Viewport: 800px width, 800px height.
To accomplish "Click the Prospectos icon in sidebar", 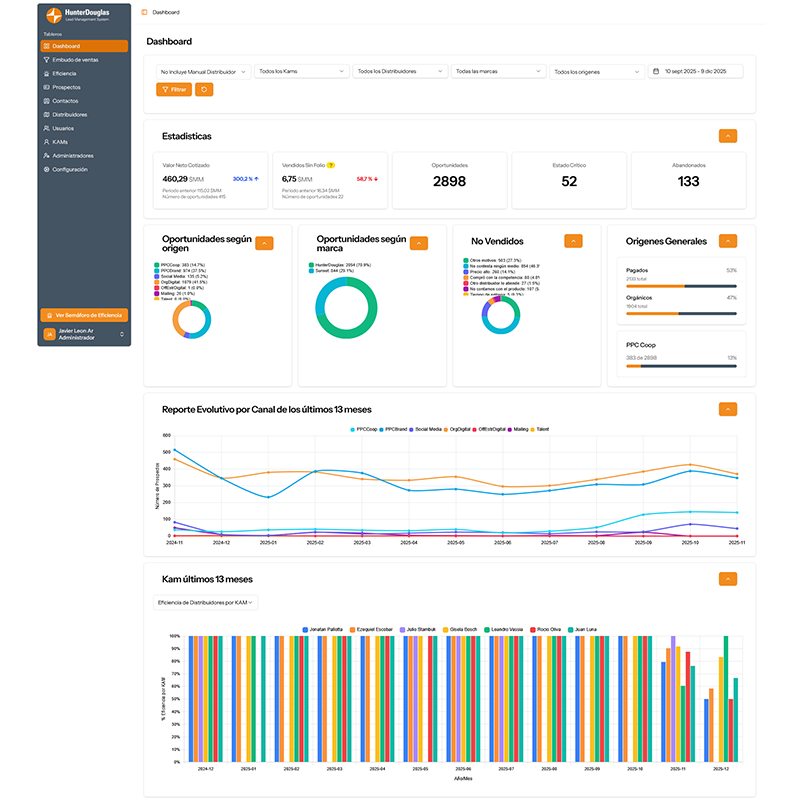I will [45, 87].
